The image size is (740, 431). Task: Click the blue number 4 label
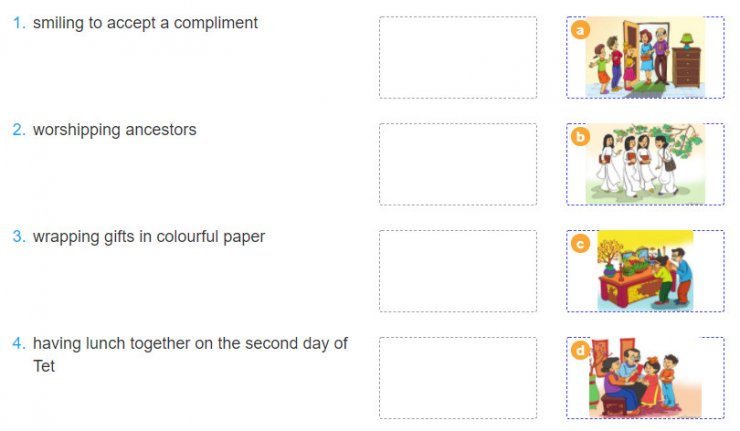coord(18,344)
